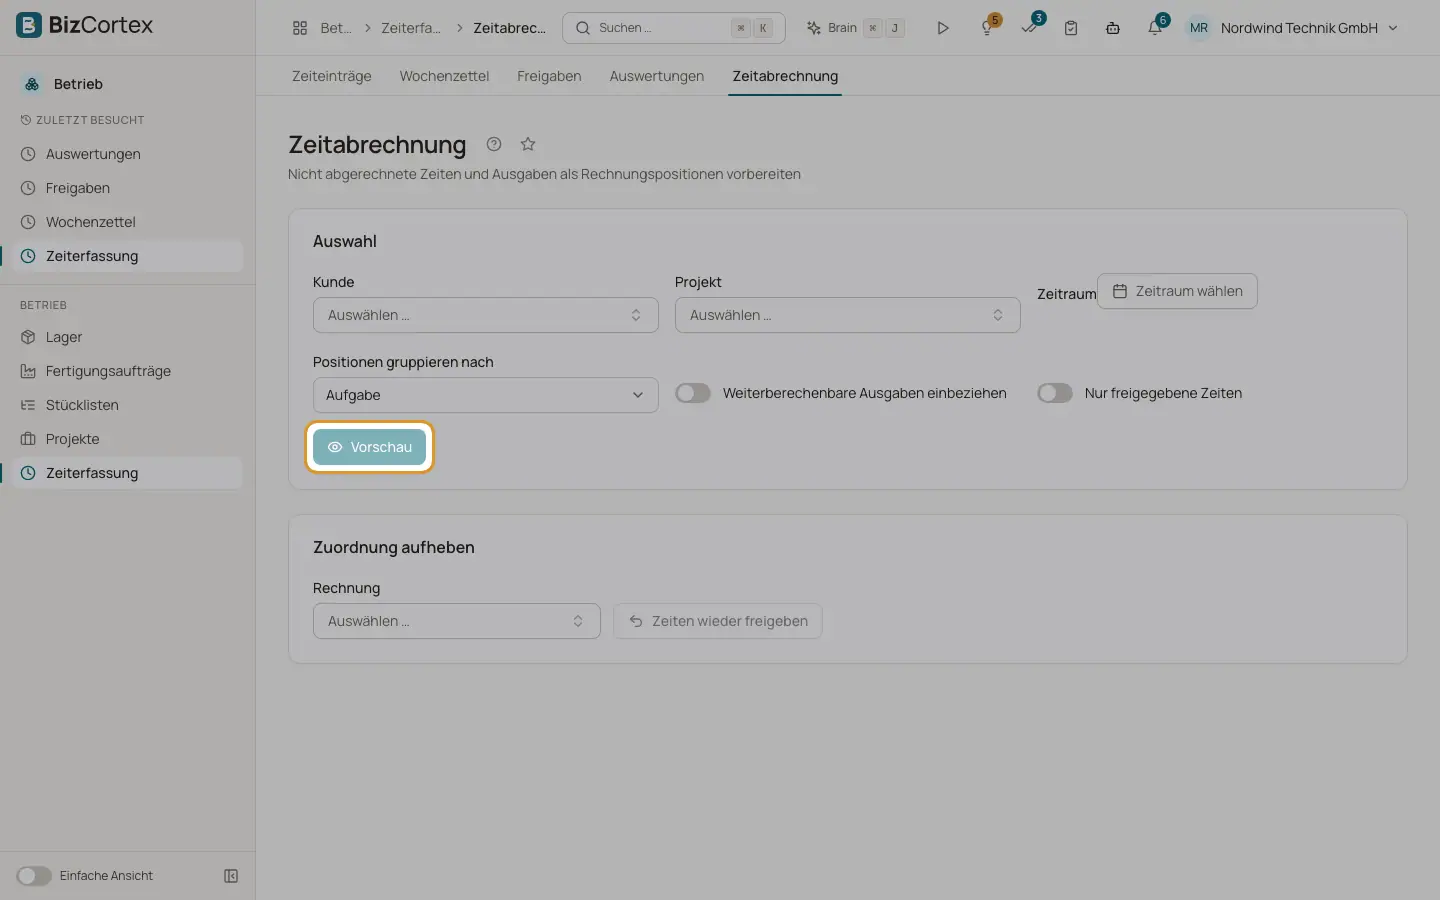Image resolution: width=1440 pixels, height=900 pixels.
Task: Open the apps grid icon in breadcrumb
Action: pyautogui.click(x=300, y=28)
